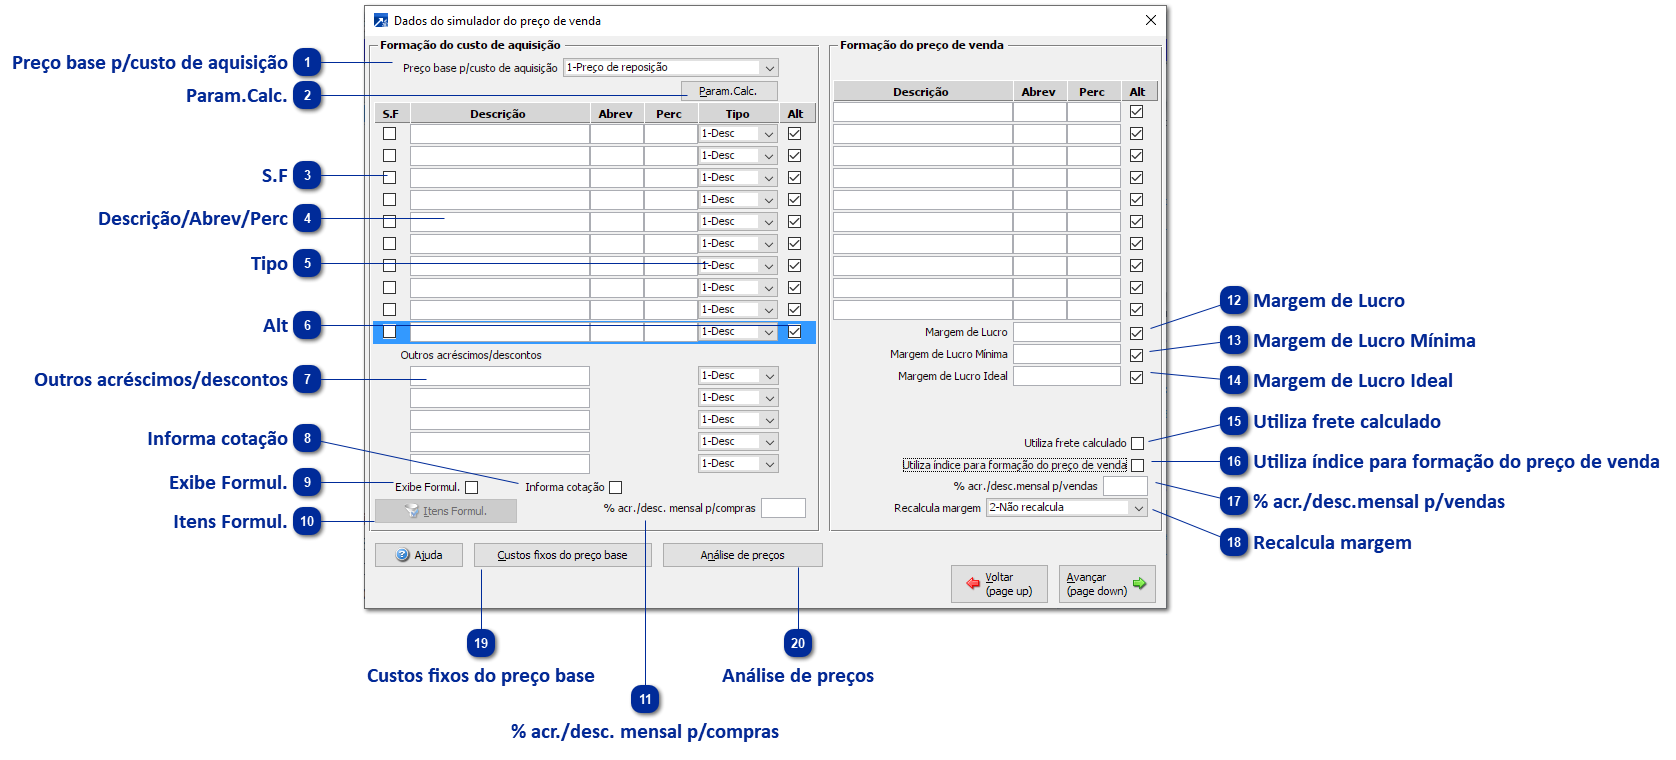Toggle the Informa cotação checkbox
Screen dimensions: 1676x760
(x=615, y=487)
